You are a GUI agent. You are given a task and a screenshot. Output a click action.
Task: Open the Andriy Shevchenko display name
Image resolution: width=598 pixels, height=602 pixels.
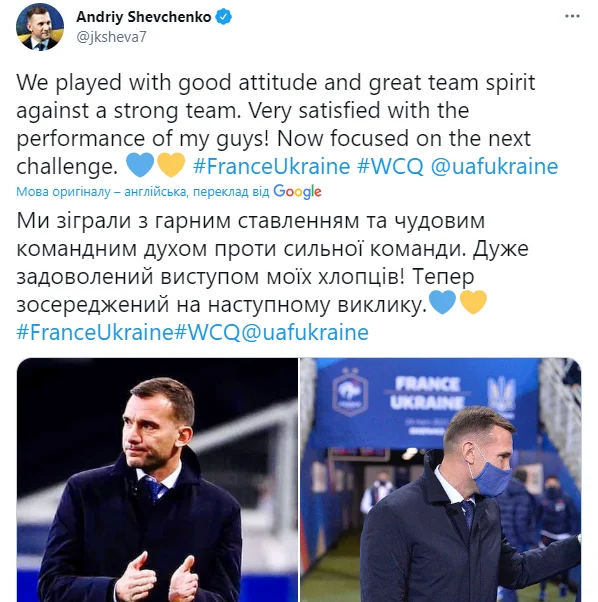tap(144, 17)
